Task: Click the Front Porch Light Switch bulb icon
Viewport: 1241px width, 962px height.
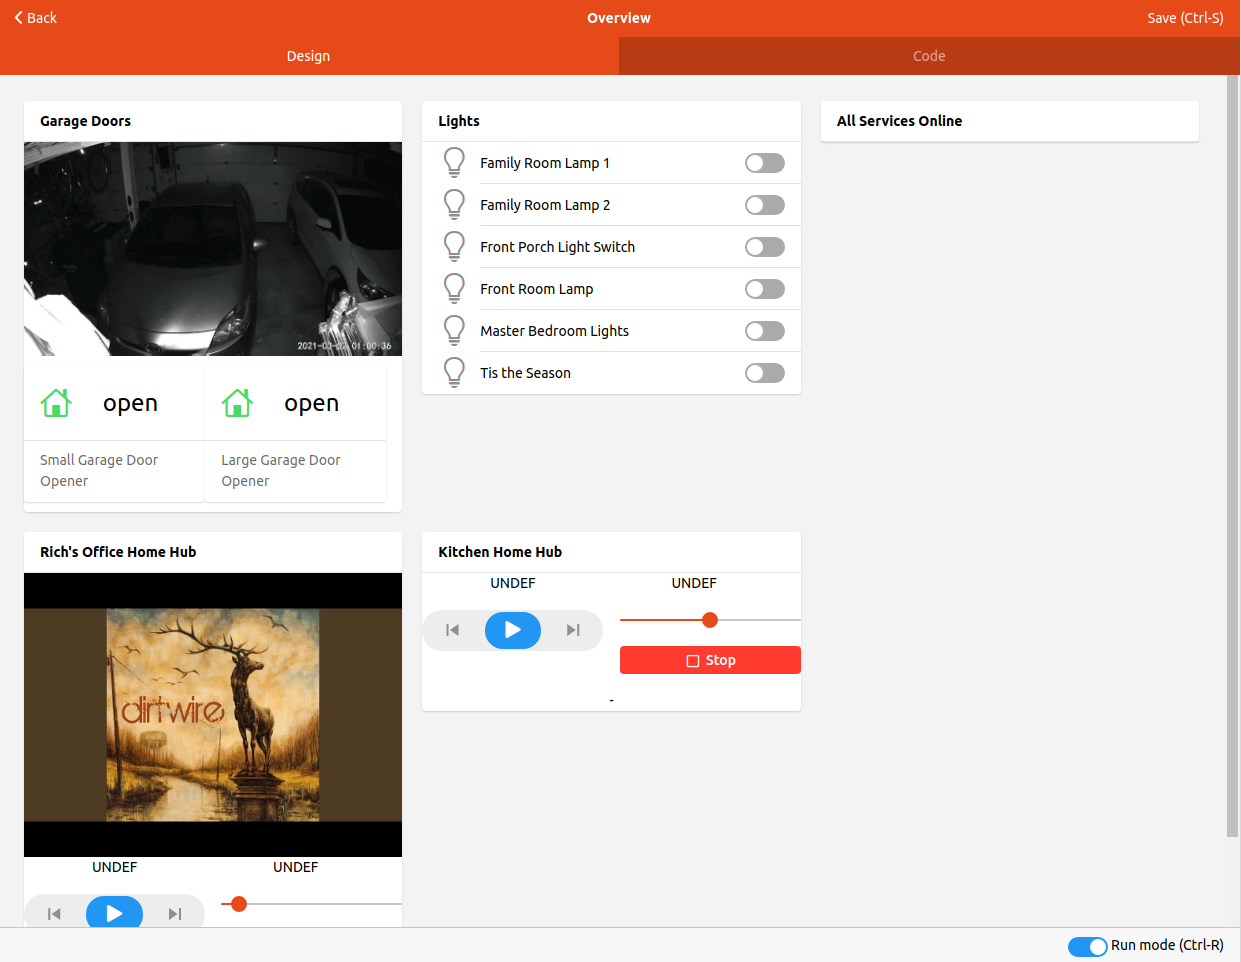Action: click(x=454, y=246)
